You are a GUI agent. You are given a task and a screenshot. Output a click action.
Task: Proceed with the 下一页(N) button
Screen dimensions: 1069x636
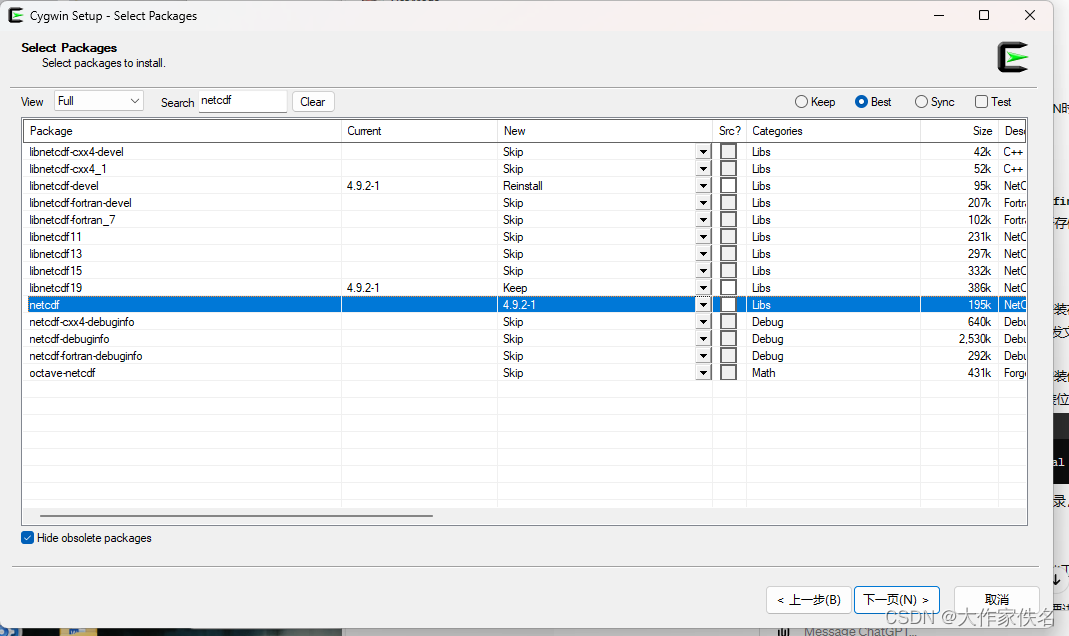(x=897, y=600)
